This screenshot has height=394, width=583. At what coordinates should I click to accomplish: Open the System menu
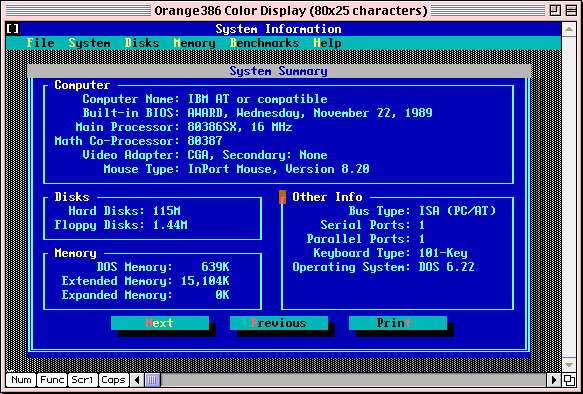click(x=89, y=43)
